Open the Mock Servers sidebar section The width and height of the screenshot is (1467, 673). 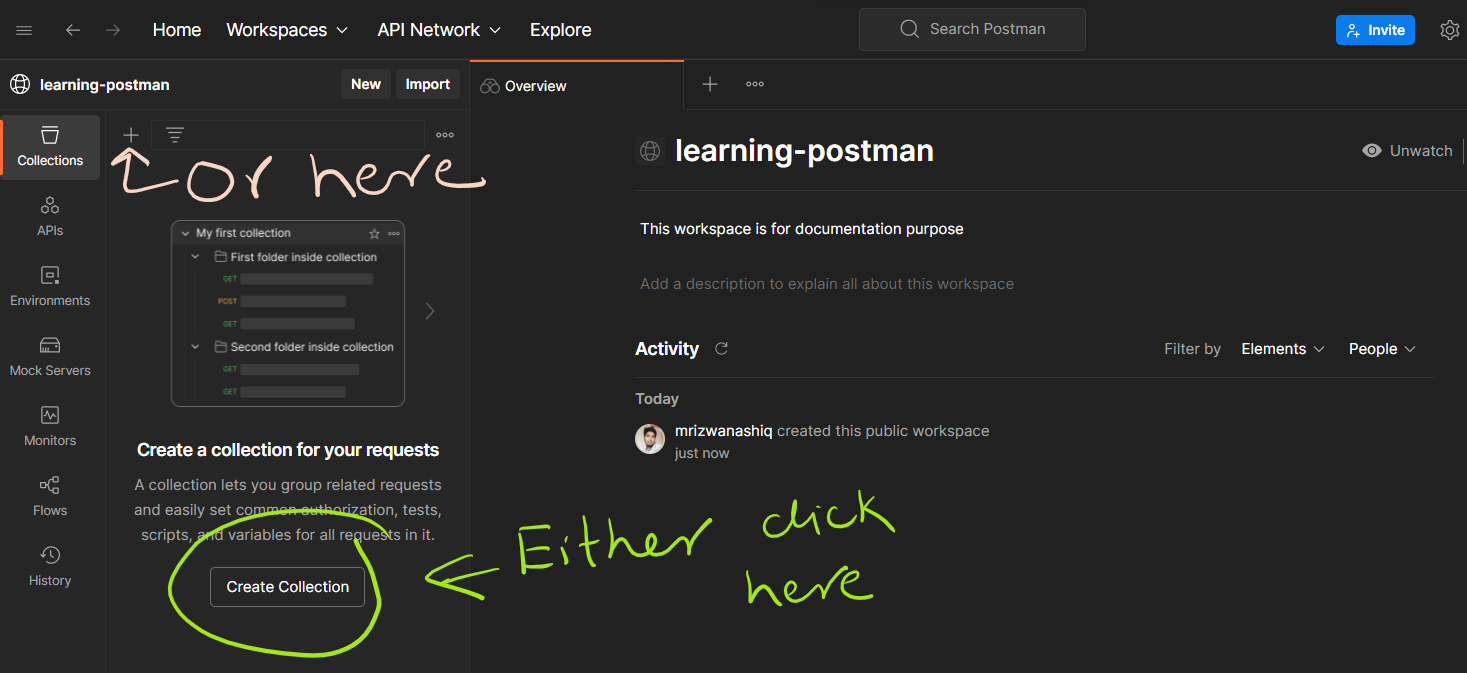50,356
